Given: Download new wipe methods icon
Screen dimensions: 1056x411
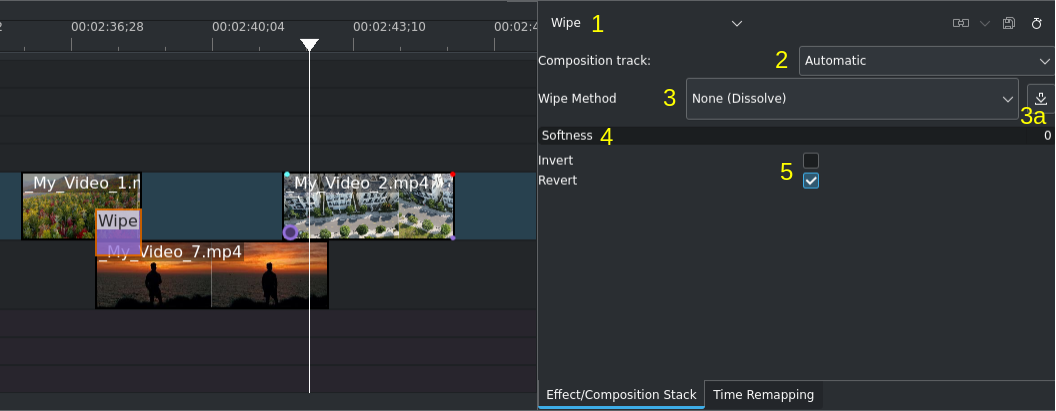Looking at the screenshot, I should coord(1041,98).
